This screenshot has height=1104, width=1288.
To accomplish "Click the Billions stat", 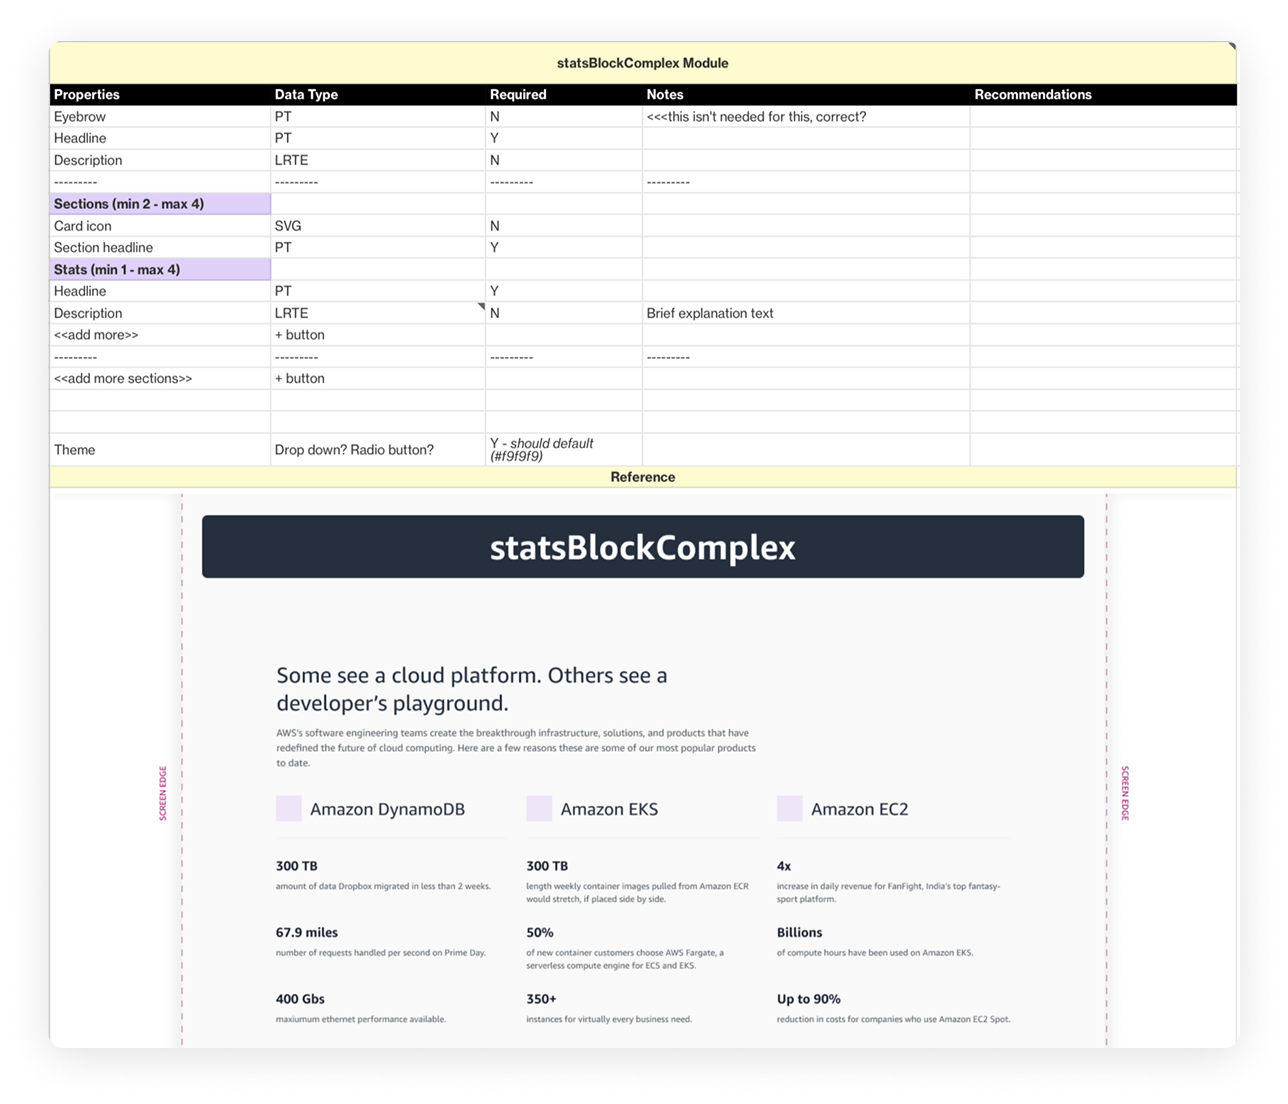I will coord(800,932).
